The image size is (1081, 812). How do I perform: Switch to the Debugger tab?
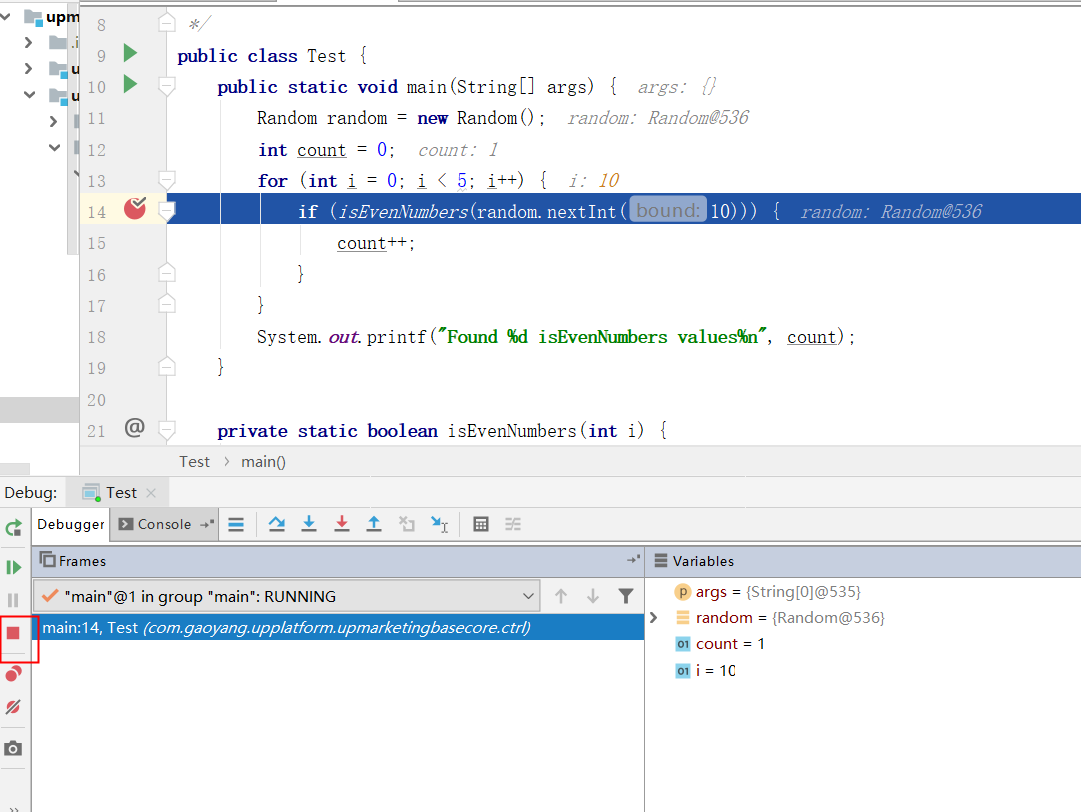(x=71, y=525)
